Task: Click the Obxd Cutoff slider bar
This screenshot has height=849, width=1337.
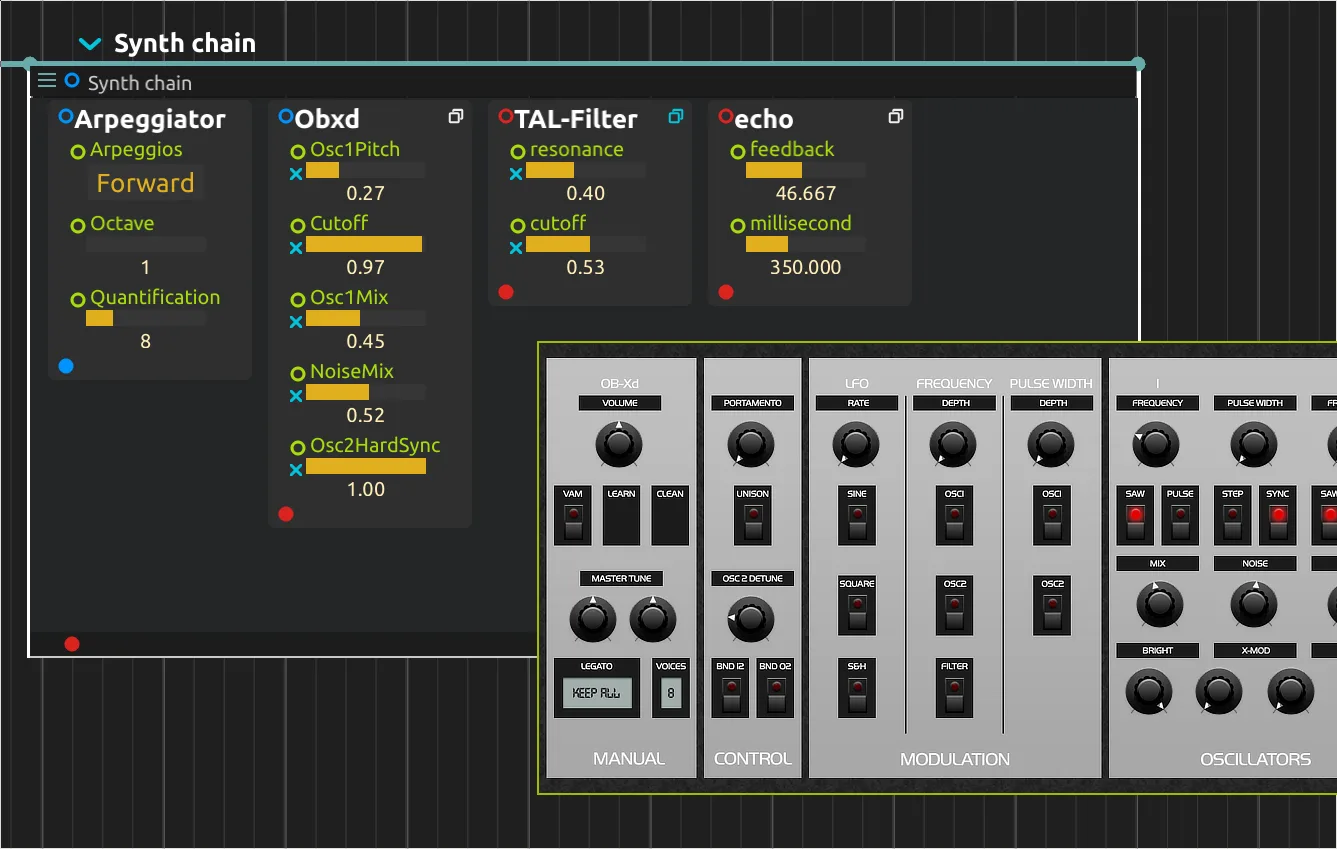Action: pos(366,244)
